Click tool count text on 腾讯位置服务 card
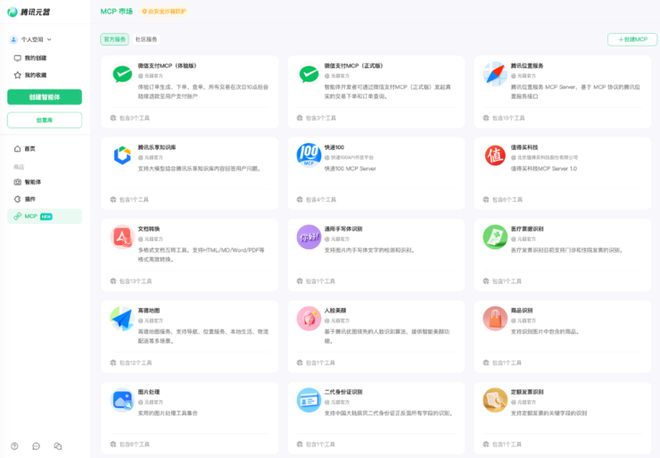This screenshot has height=458, width=660. click(x=508, y=118)
